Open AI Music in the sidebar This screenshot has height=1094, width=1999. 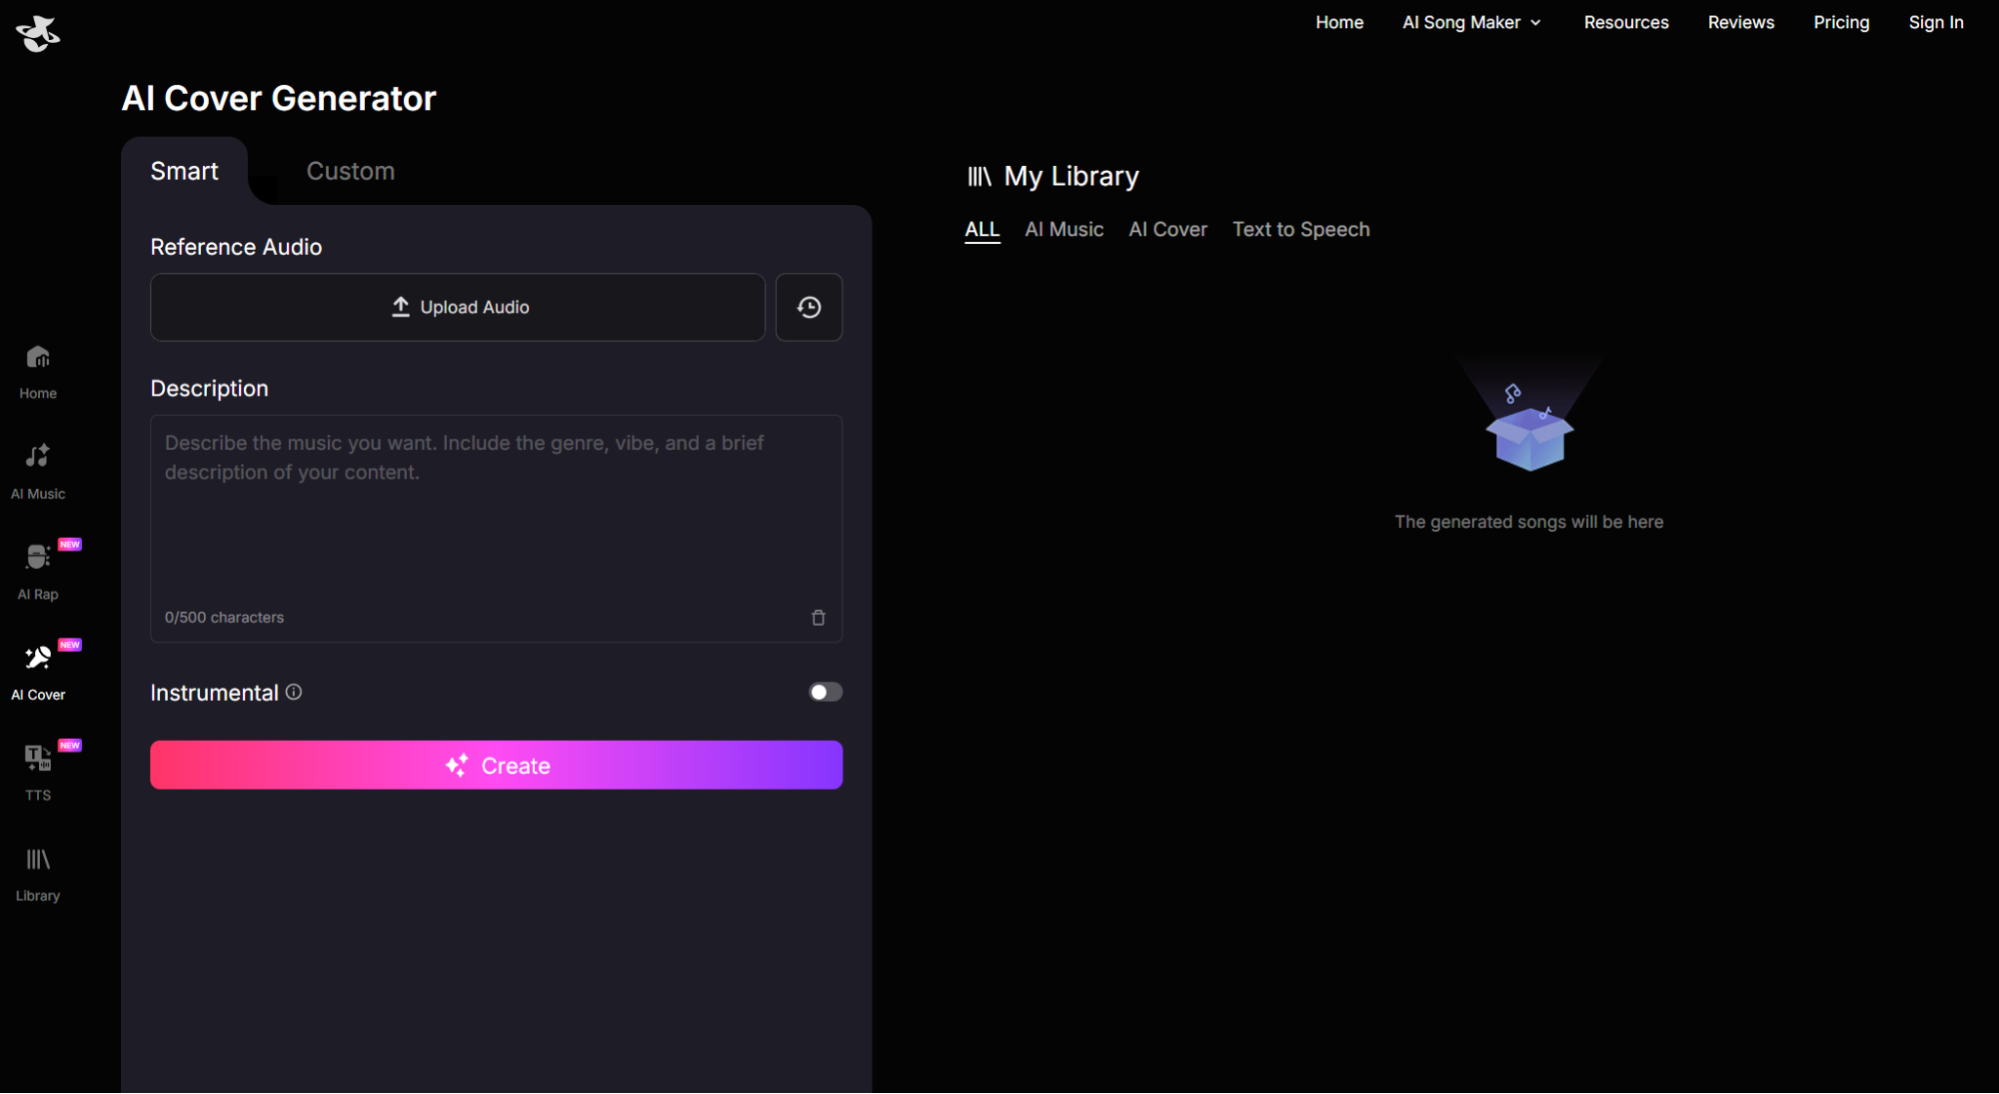(38, 471)
